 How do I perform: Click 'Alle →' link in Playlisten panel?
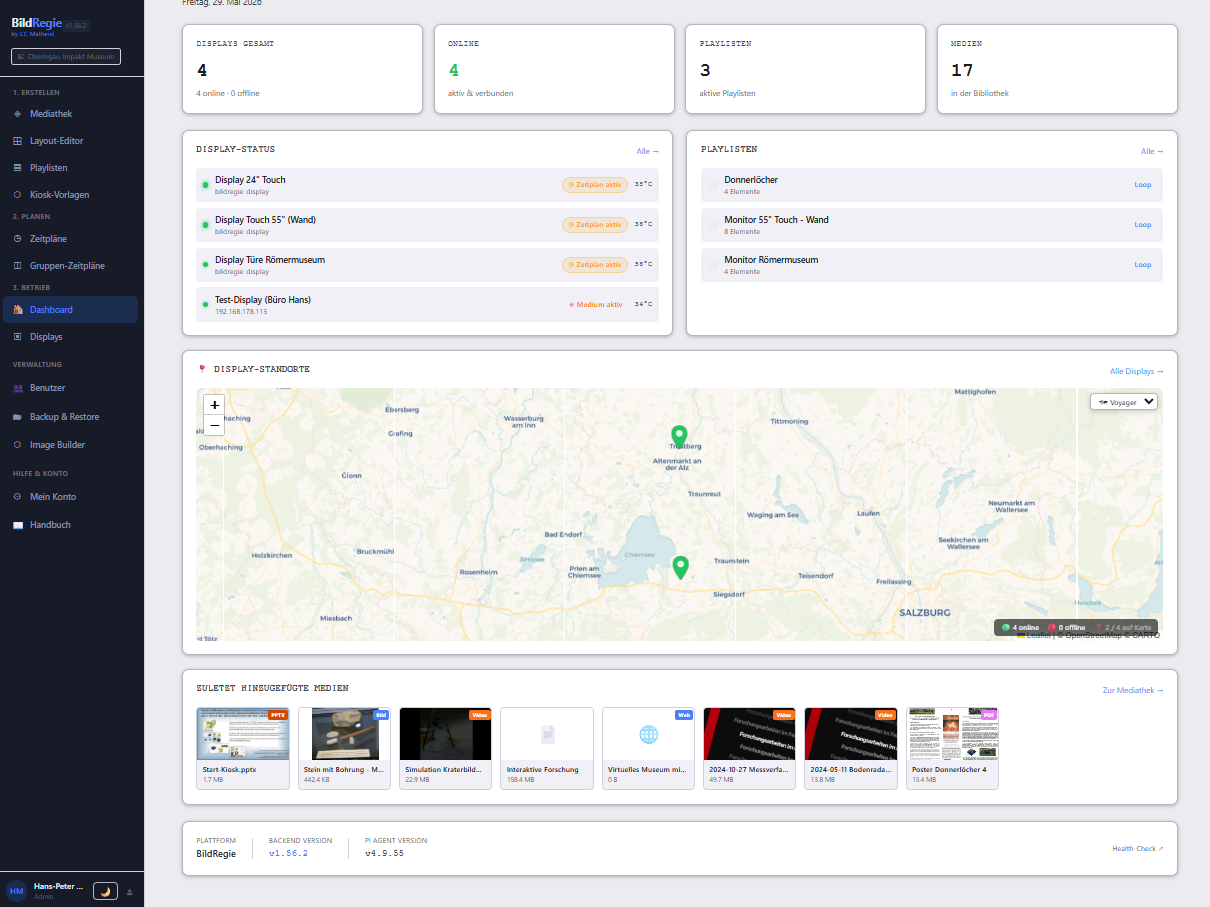[1152, 151]
